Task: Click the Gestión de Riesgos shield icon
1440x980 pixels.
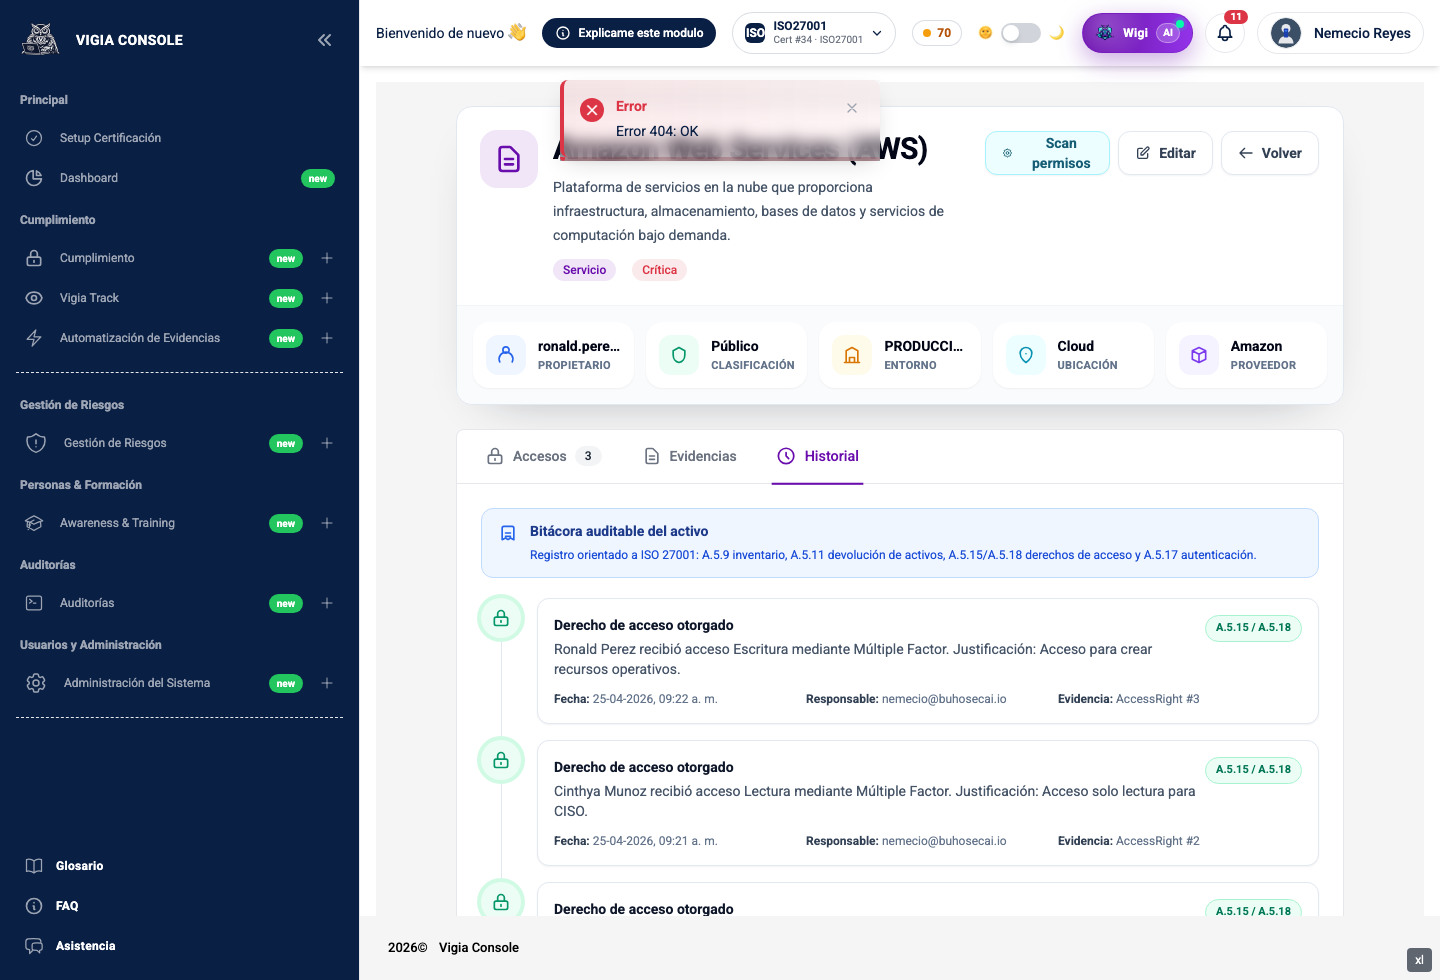Action: (x=36, y=443)
